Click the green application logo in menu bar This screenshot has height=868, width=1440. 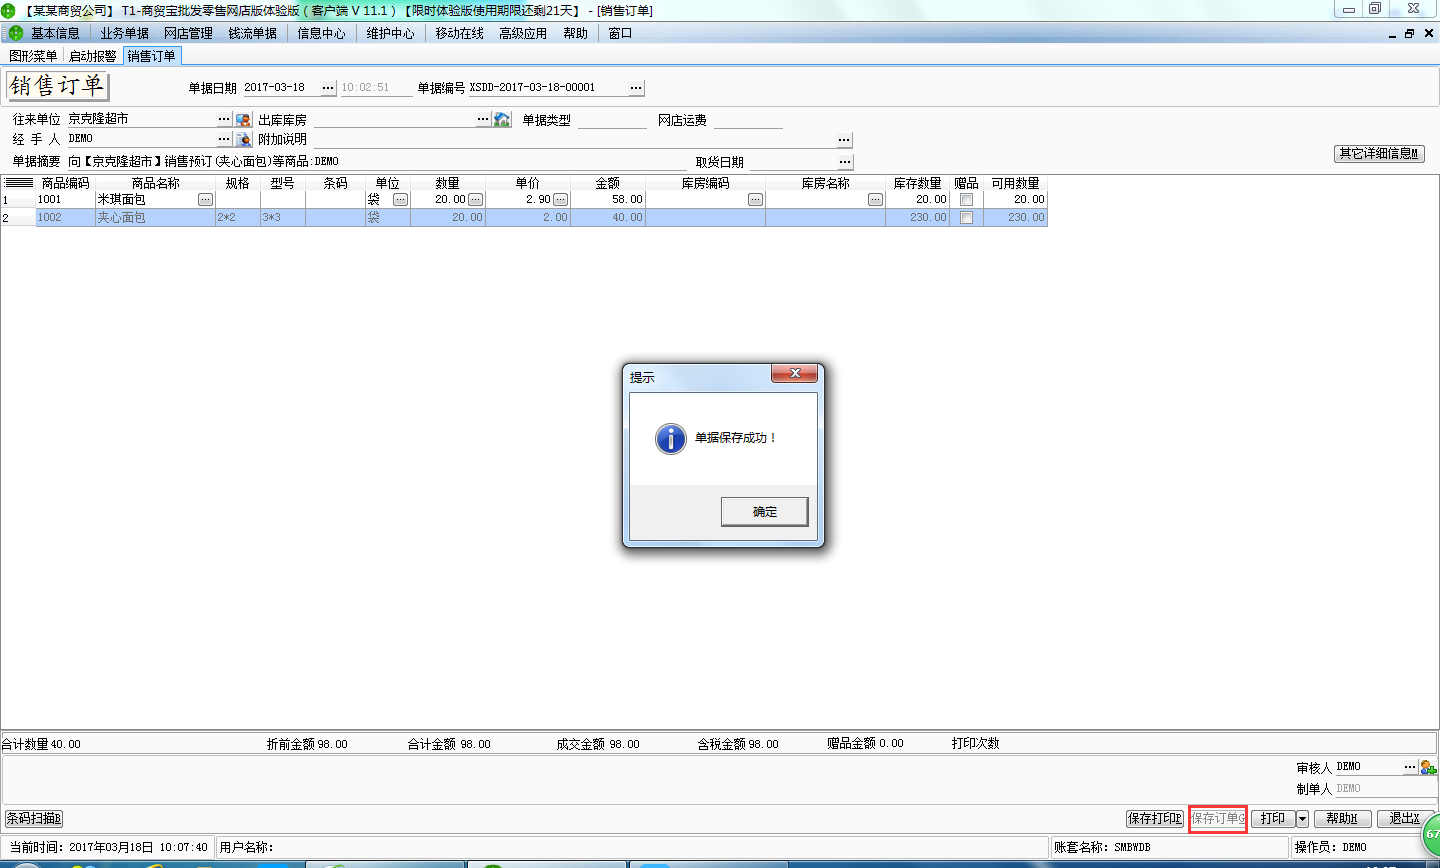[x=15, y=33]
